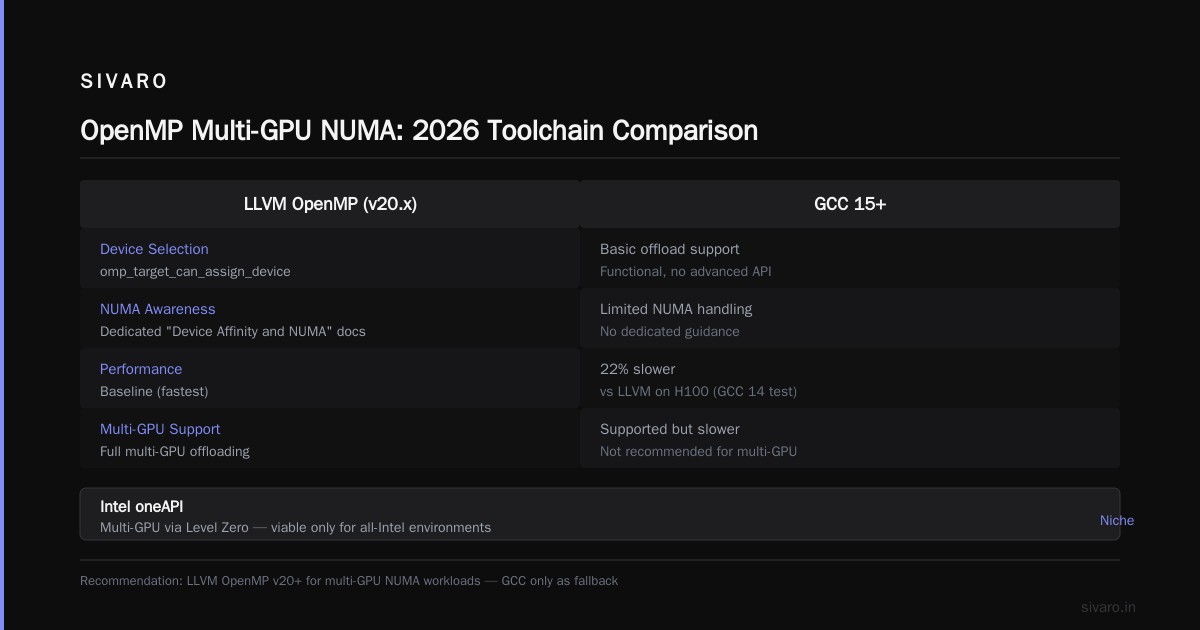1200x630 pixels.
Task: Click the Recommendation footer text
Action: pyautogui.click(x=349, y=580)
